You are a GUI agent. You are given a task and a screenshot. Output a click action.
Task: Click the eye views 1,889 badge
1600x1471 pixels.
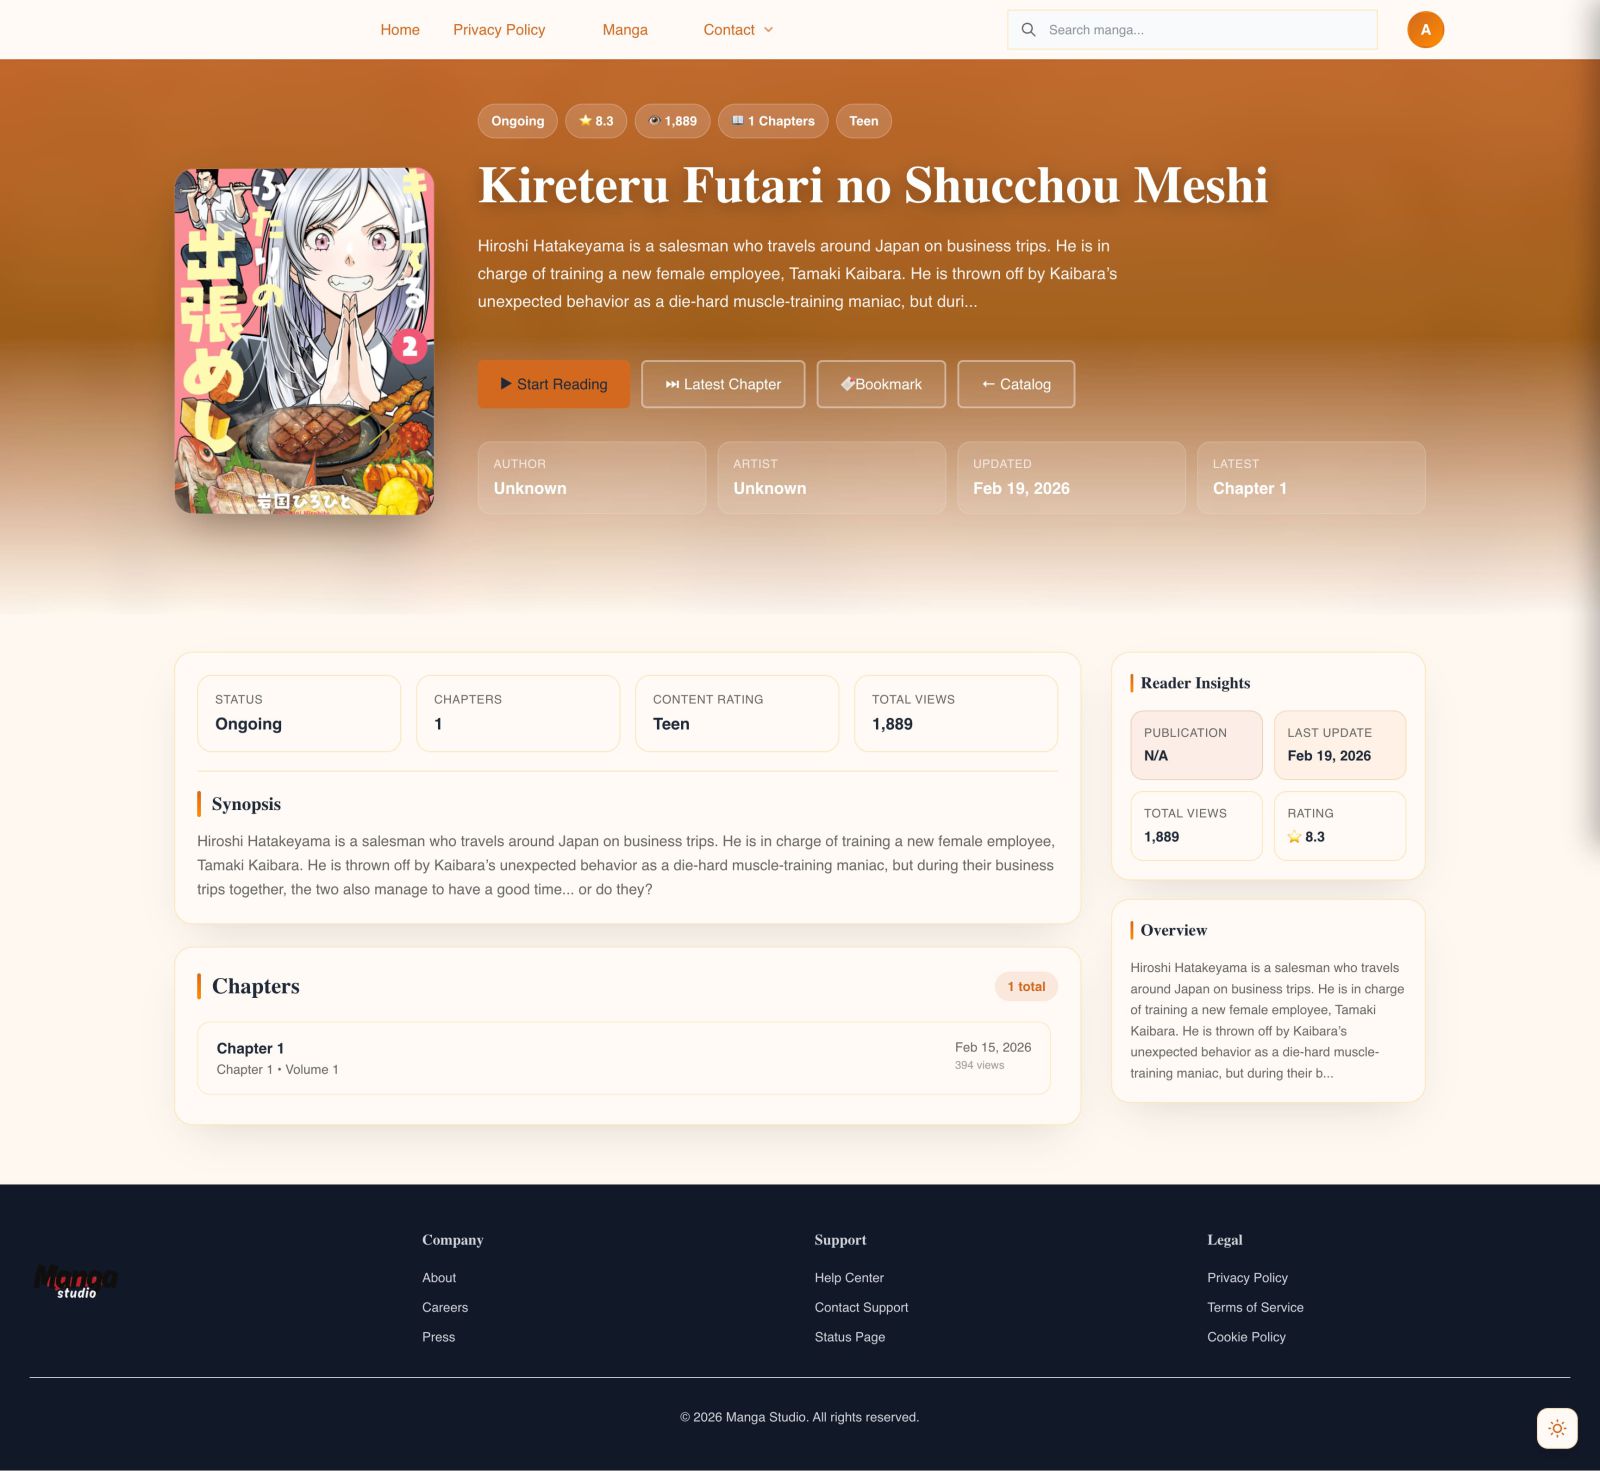(672, 121)
